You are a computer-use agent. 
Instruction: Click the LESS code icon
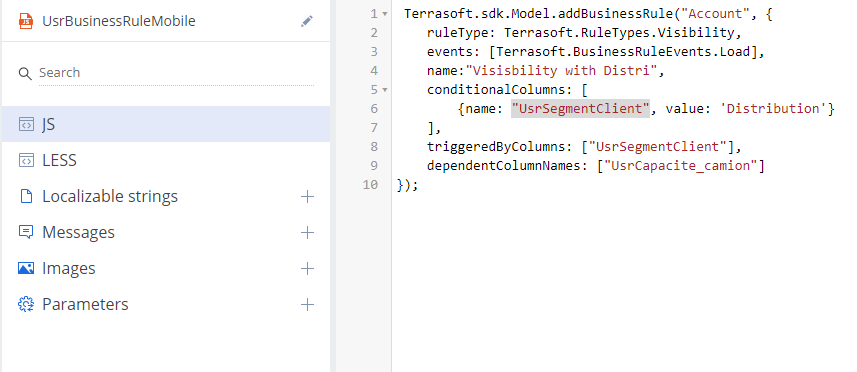[x=26, y=160]
